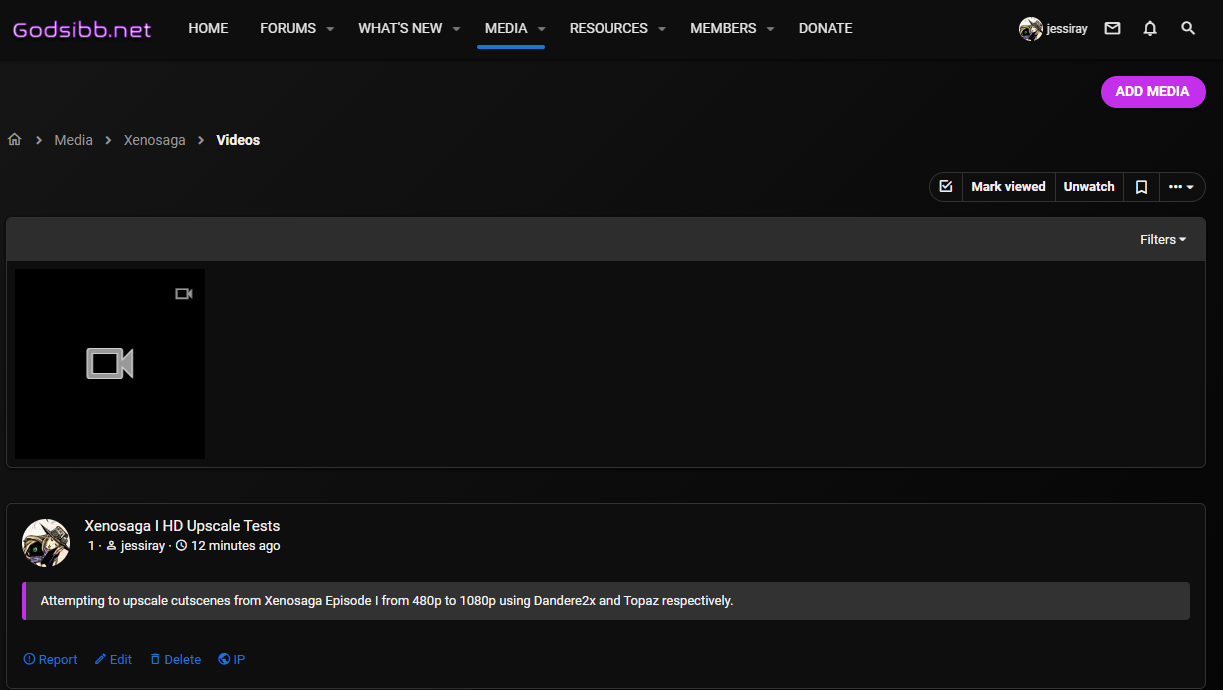Click the Godsibb.net site logo

[x=82, y=30]
